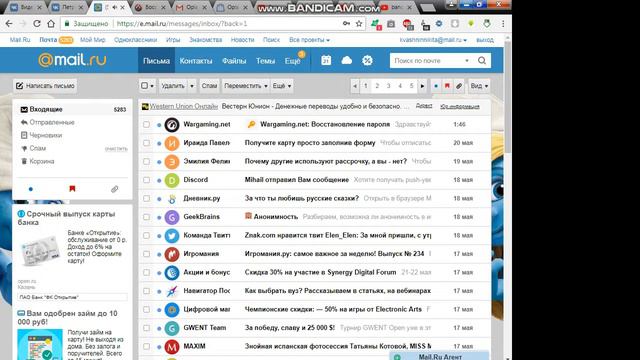Go to previous page of letters
This screenshot has width=640, height=360.
pyautogui.click(x=355, y=86)
